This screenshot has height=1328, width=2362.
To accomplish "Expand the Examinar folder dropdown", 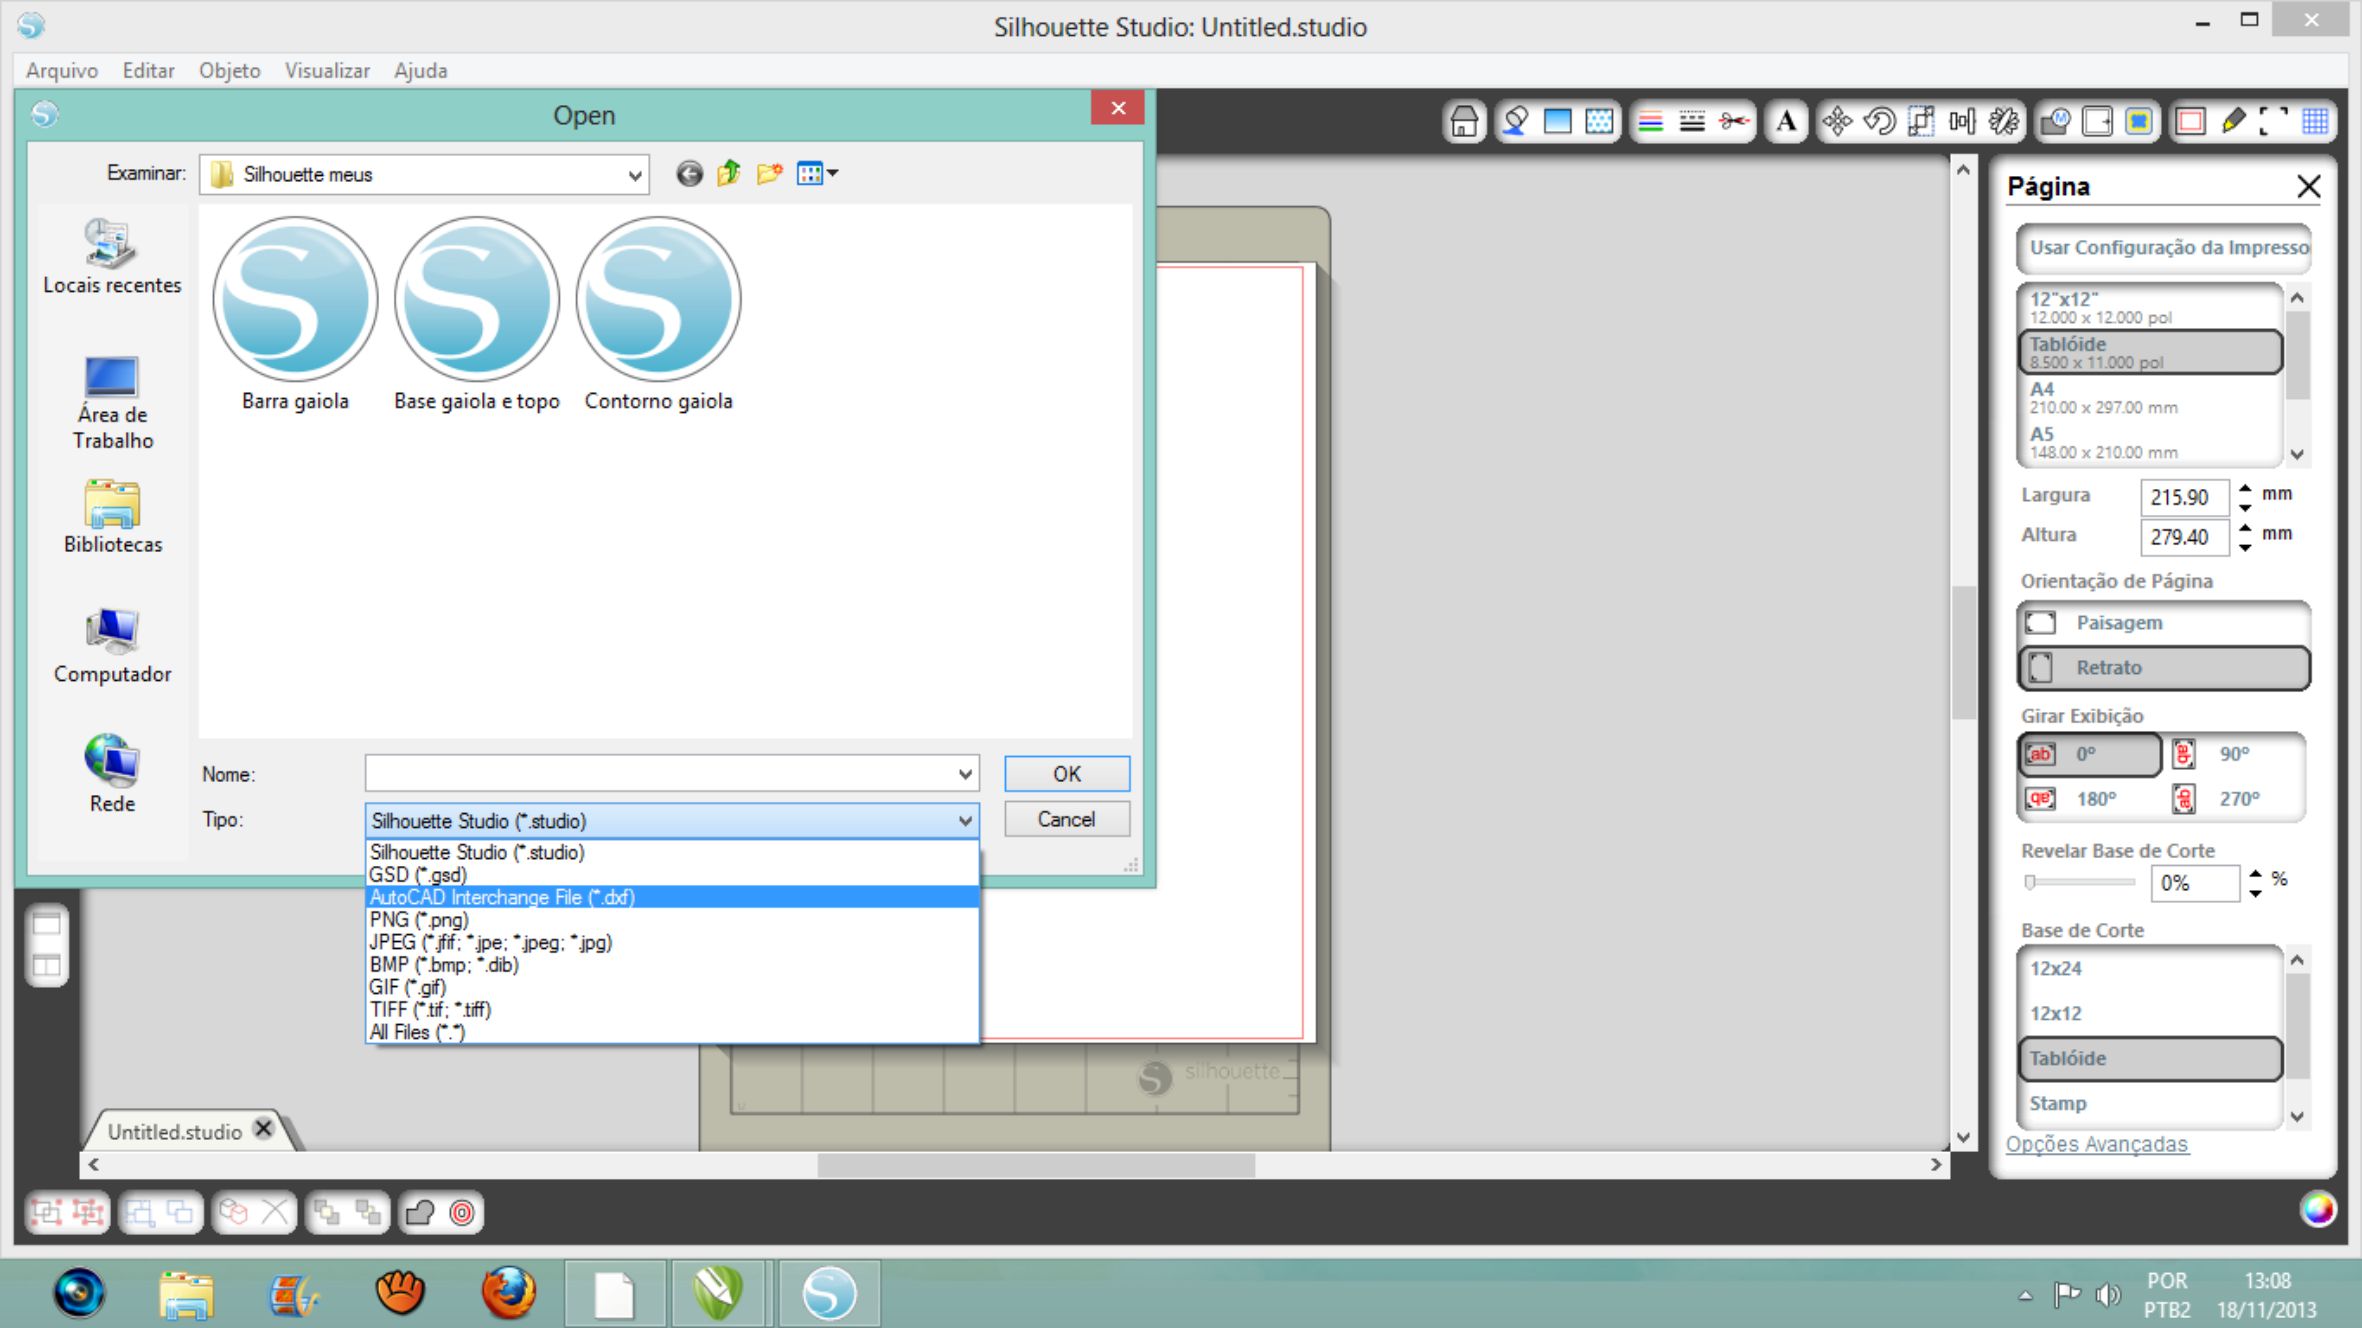I will (x=634, y=175).
